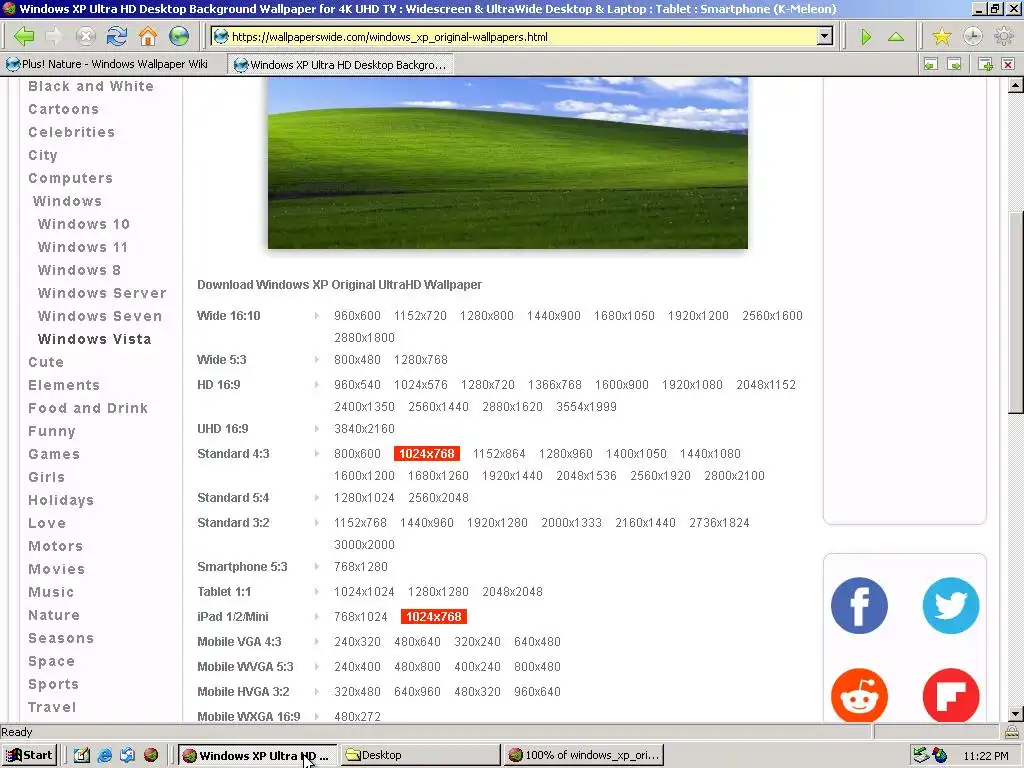
Task: Download the 1280x1024 Standard 5:4 size
Action: click(364, 498)
